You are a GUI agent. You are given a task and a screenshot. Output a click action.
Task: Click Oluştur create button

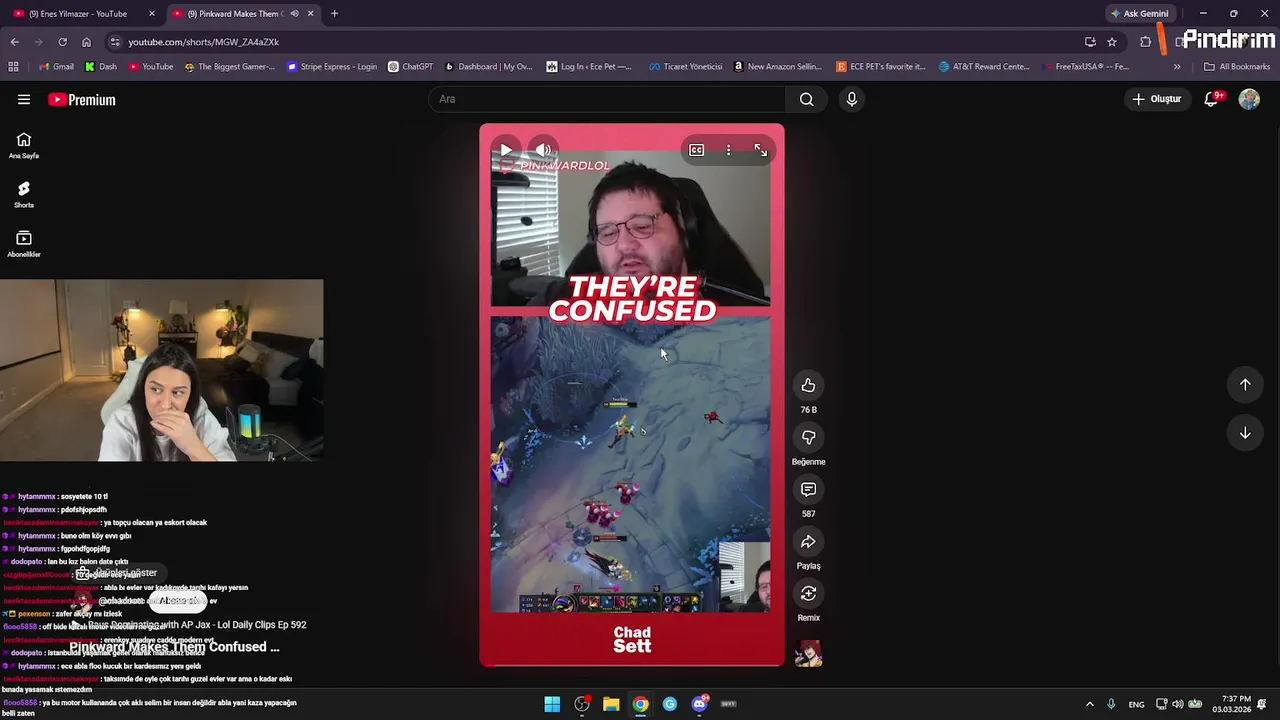(1157, 99)
